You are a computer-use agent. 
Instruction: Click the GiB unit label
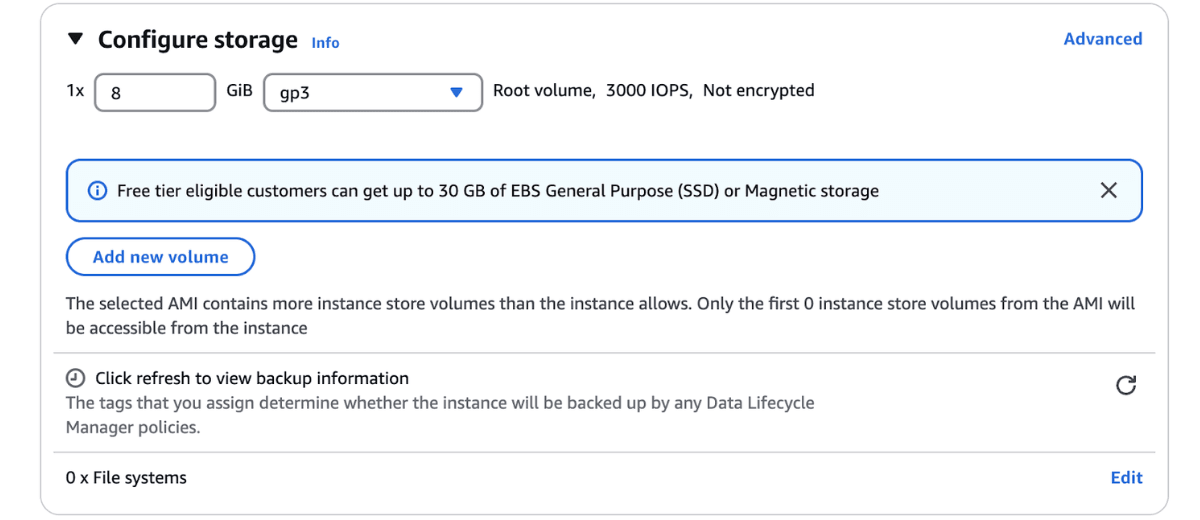pos(239,90)
